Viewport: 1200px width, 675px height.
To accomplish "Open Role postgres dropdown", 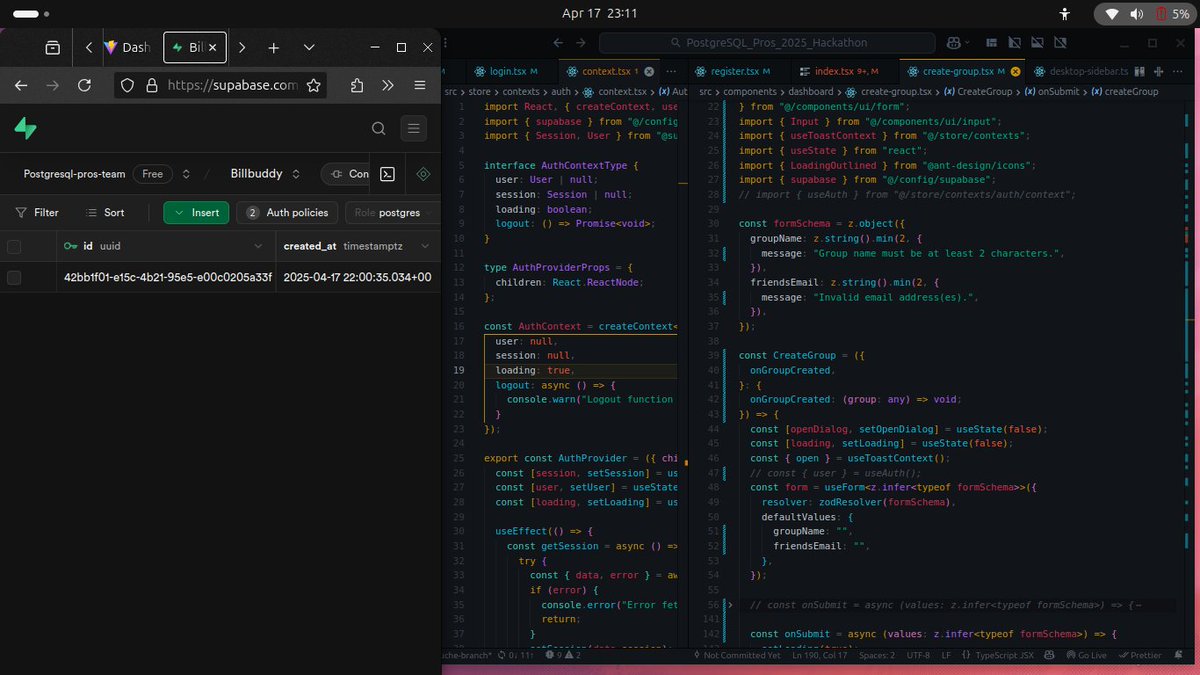I will 392,213.
